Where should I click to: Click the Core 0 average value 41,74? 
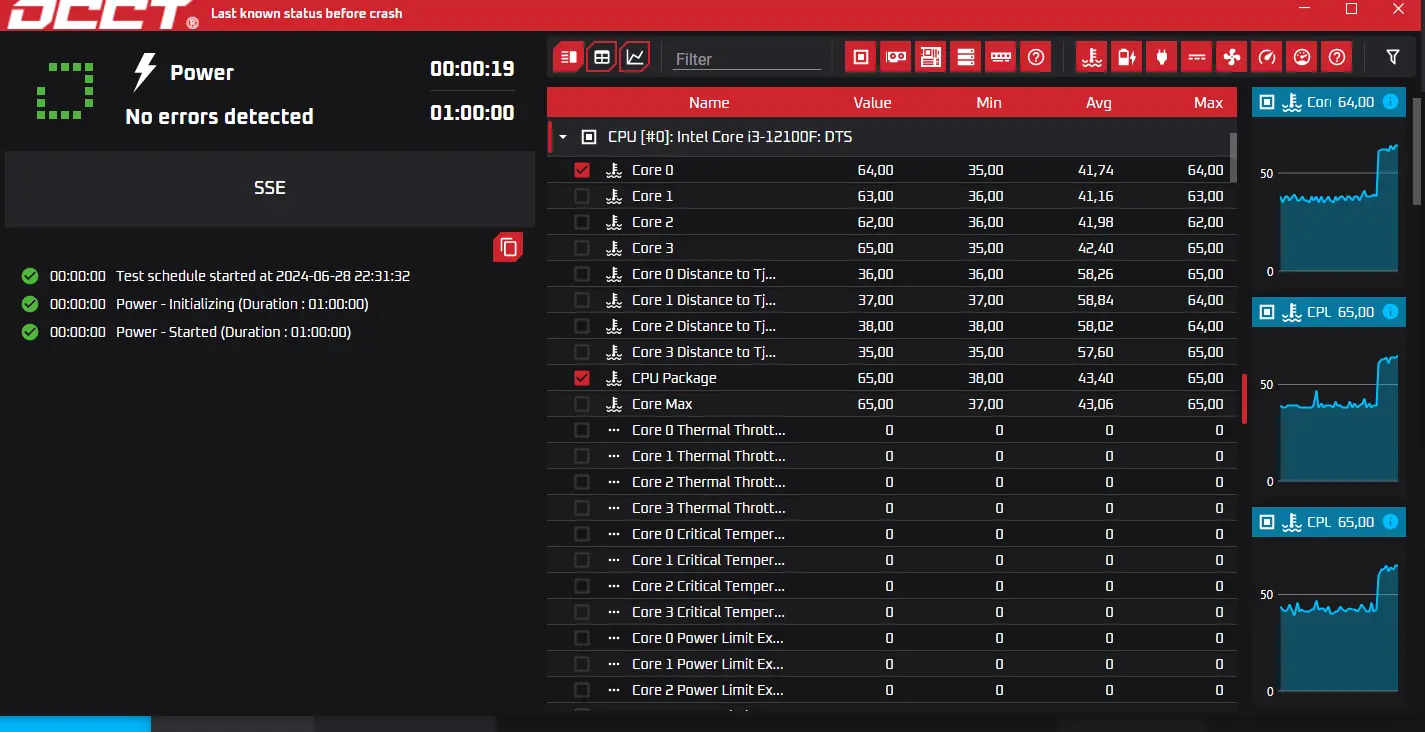[x=1095, y=170]
